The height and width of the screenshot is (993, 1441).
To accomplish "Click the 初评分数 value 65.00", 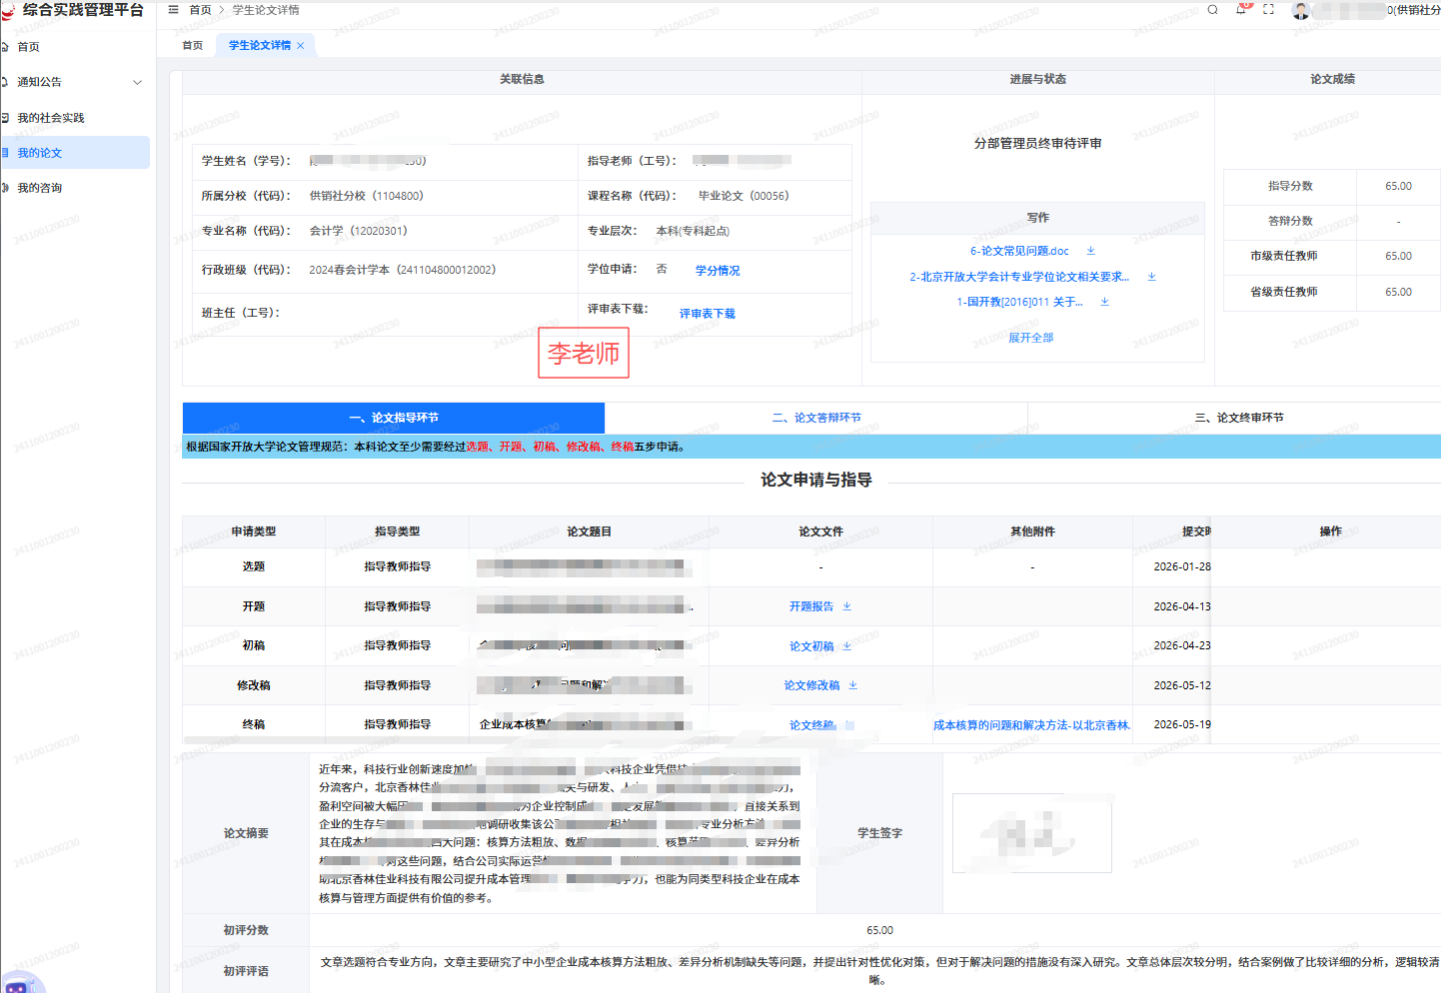I will (x=880, y=931).
